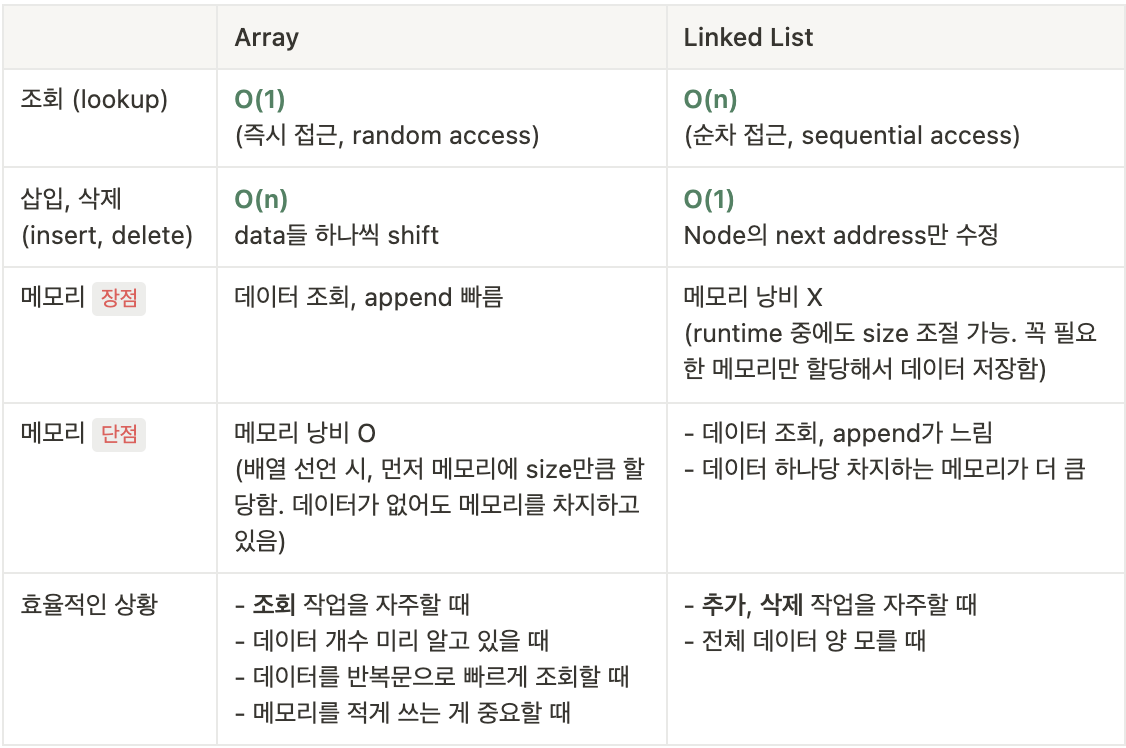The height and width of the screenshot is (748, 1126).
Task: Click '데이터 조회, append가 느림' line
Action: point(839,433)
